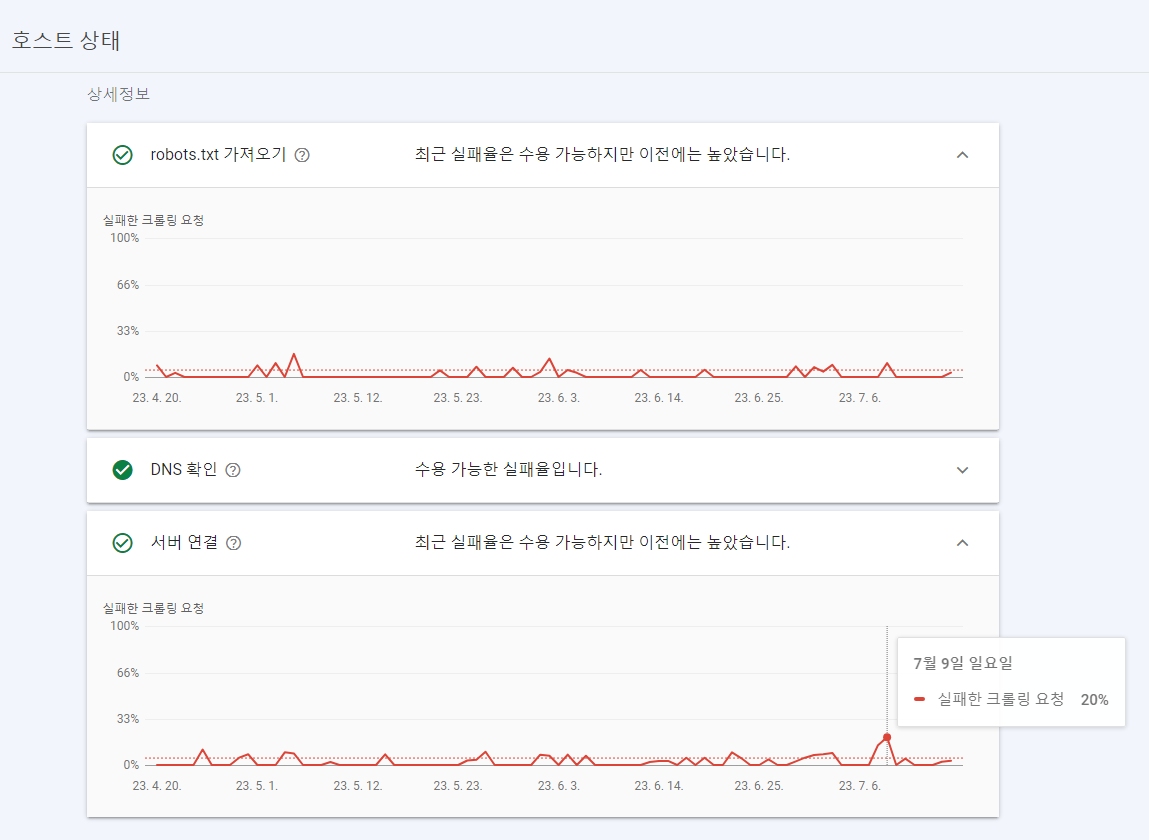The height and width of the screenshot is (840, 1149).
Task: Collapse the 서버 연결 section
Action: [962, 543]
